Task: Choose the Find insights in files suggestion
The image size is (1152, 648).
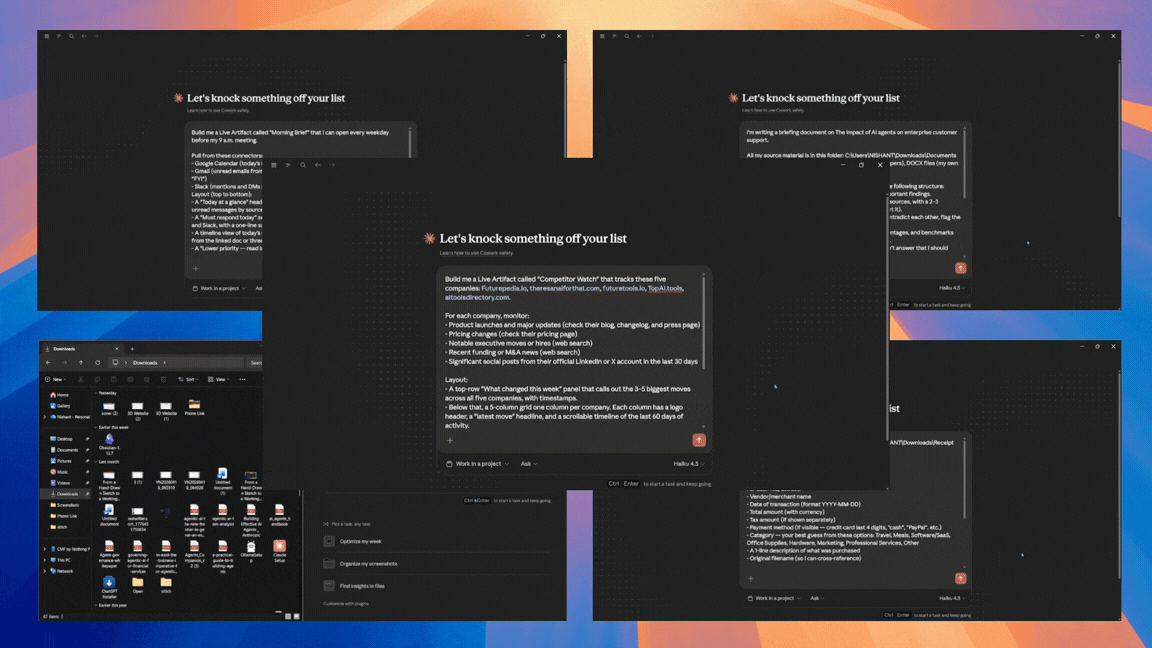Action: [x=436, y=586]
